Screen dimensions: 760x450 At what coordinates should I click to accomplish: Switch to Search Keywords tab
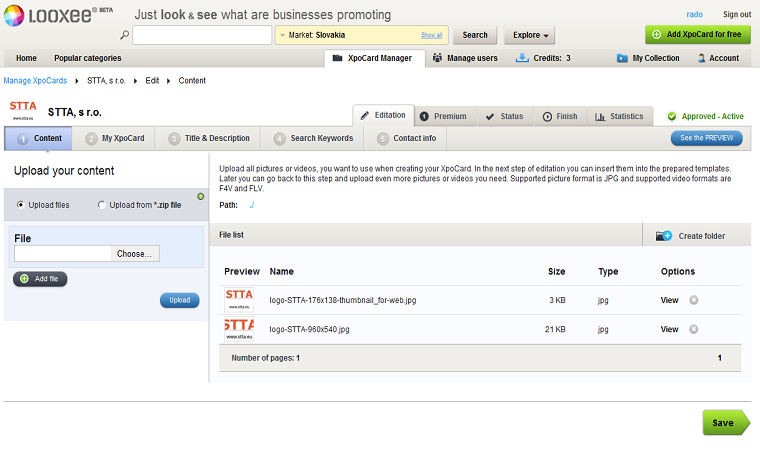[x=313, y=138]
